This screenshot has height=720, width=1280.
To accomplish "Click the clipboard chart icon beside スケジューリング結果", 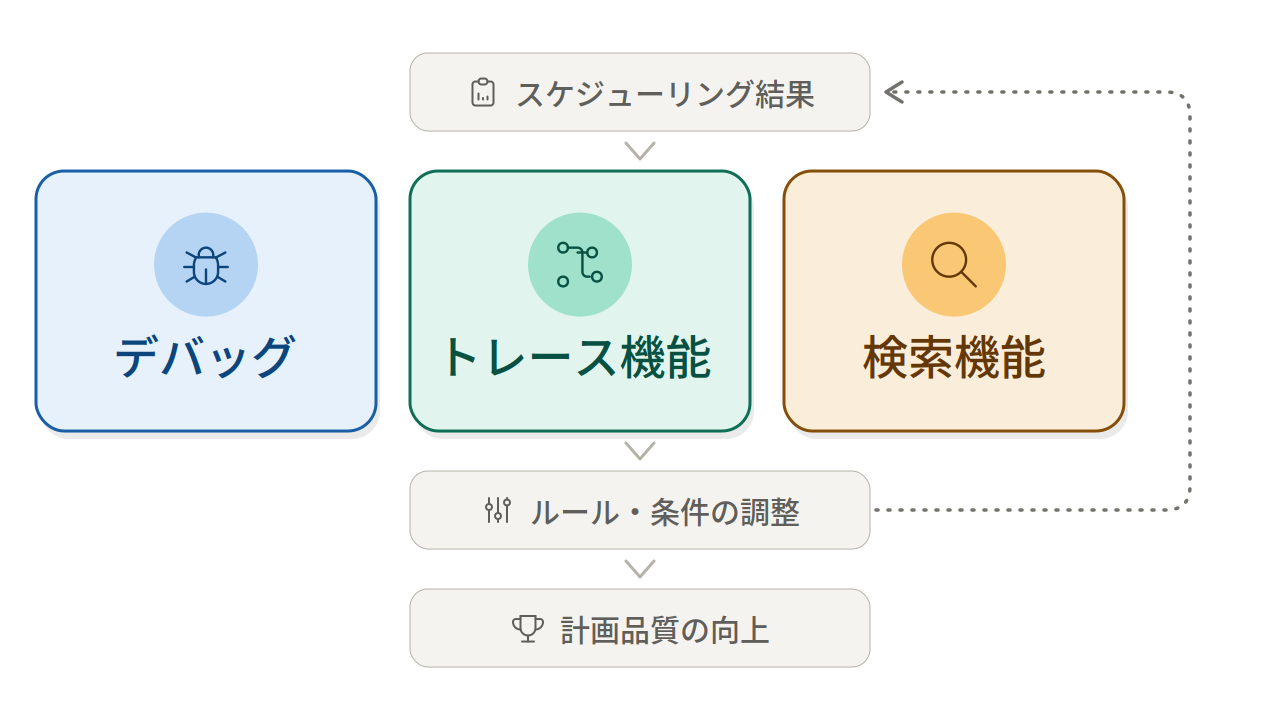I will [483, 92].
